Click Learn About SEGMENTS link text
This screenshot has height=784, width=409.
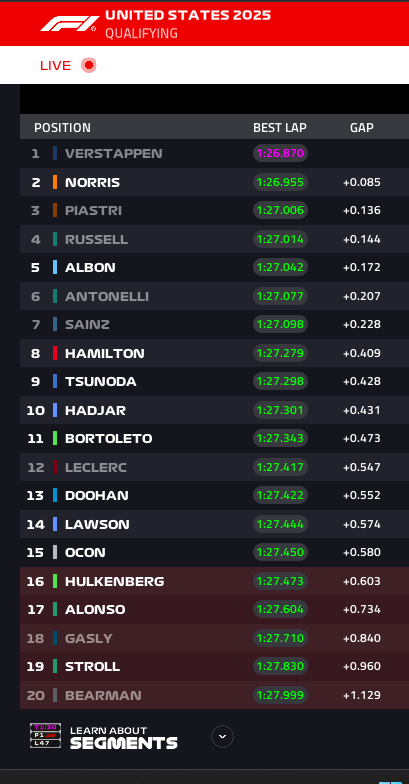point(124,738)
